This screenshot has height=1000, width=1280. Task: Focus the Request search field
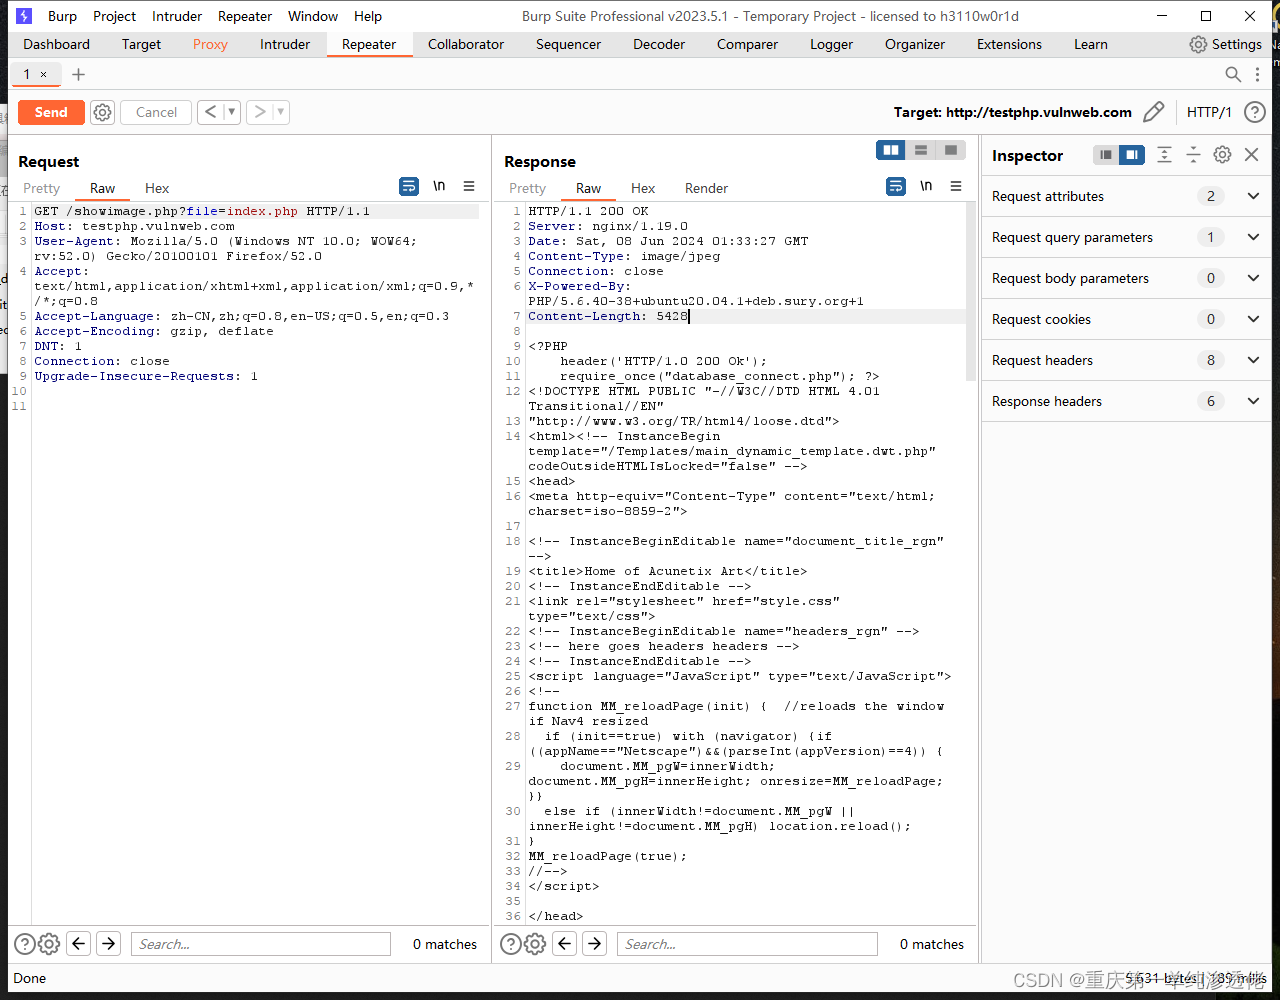(x=260, y=943)
